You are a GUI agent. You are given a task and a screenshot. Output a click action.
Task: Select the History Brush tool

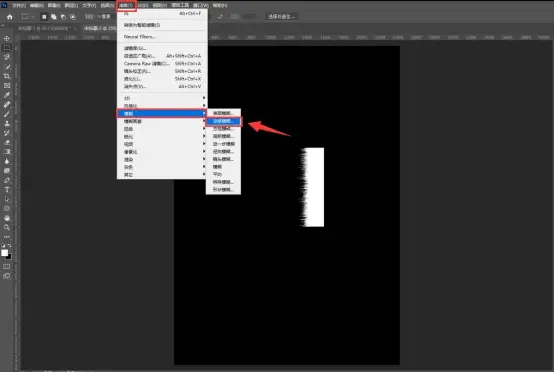click(x=7, y=133)
